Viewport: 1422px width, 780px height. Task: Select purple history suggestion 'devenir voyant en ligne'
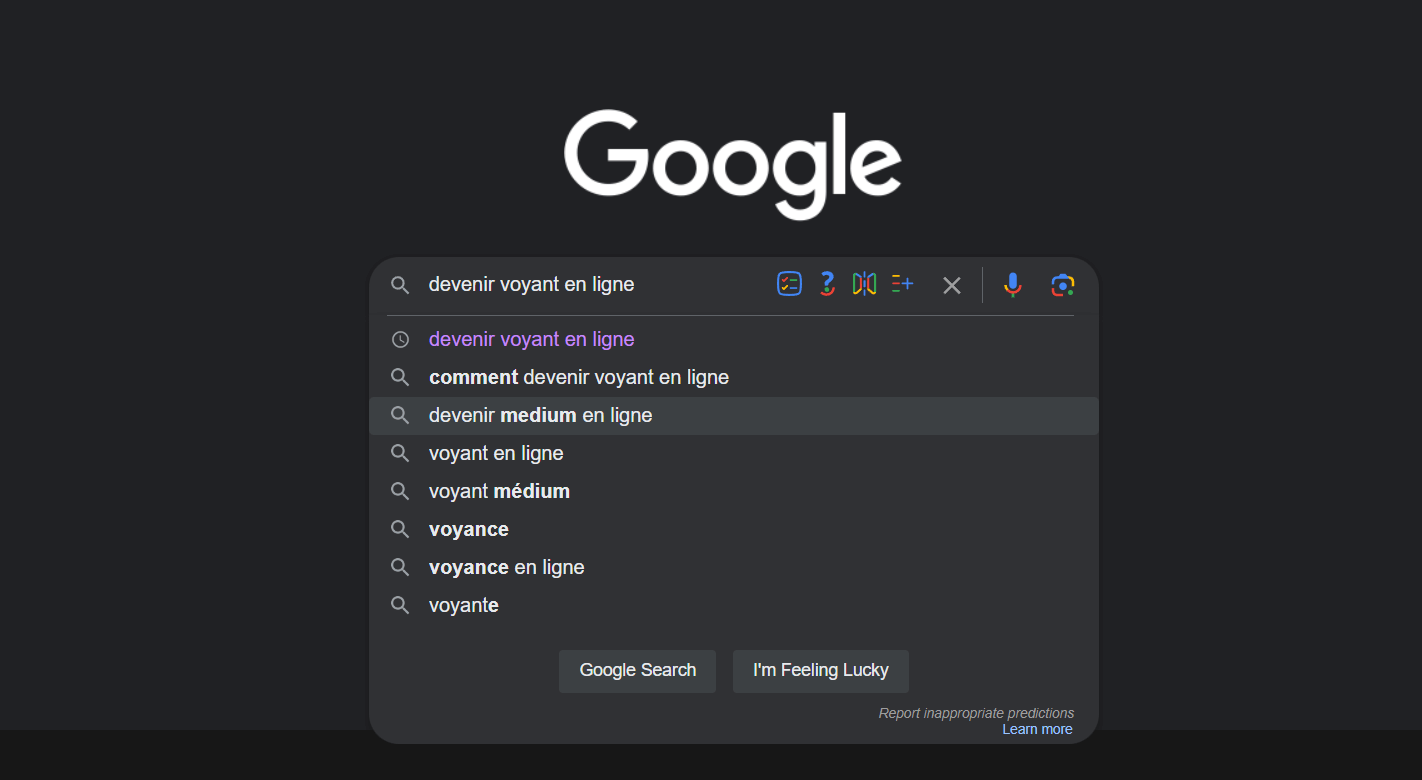click(x=734, y=339)
